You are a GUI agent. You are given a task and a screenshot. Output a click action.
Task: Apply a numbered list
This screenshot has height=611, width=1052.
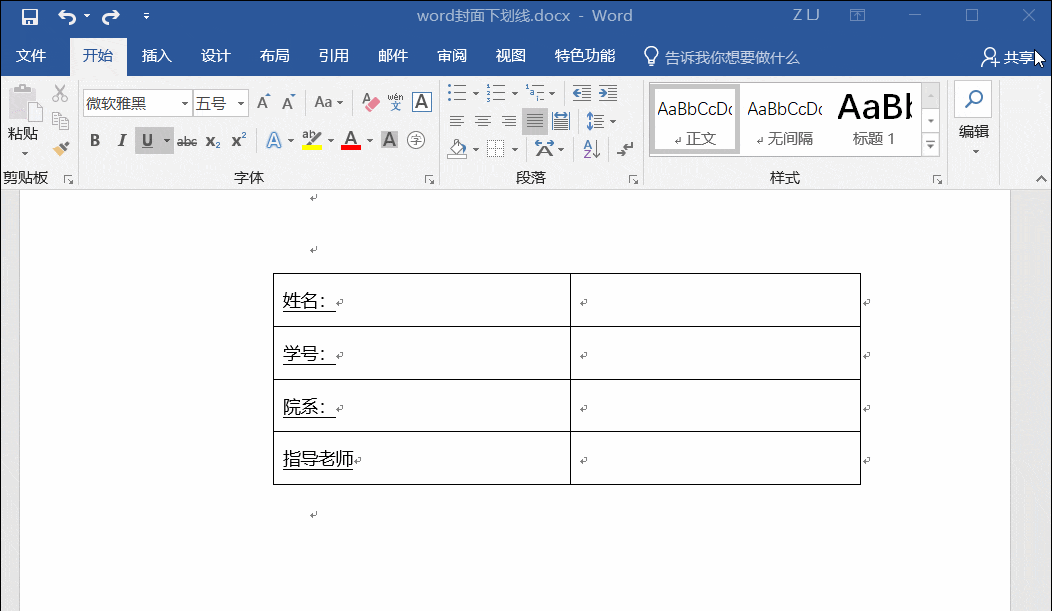tap(496, 93)
